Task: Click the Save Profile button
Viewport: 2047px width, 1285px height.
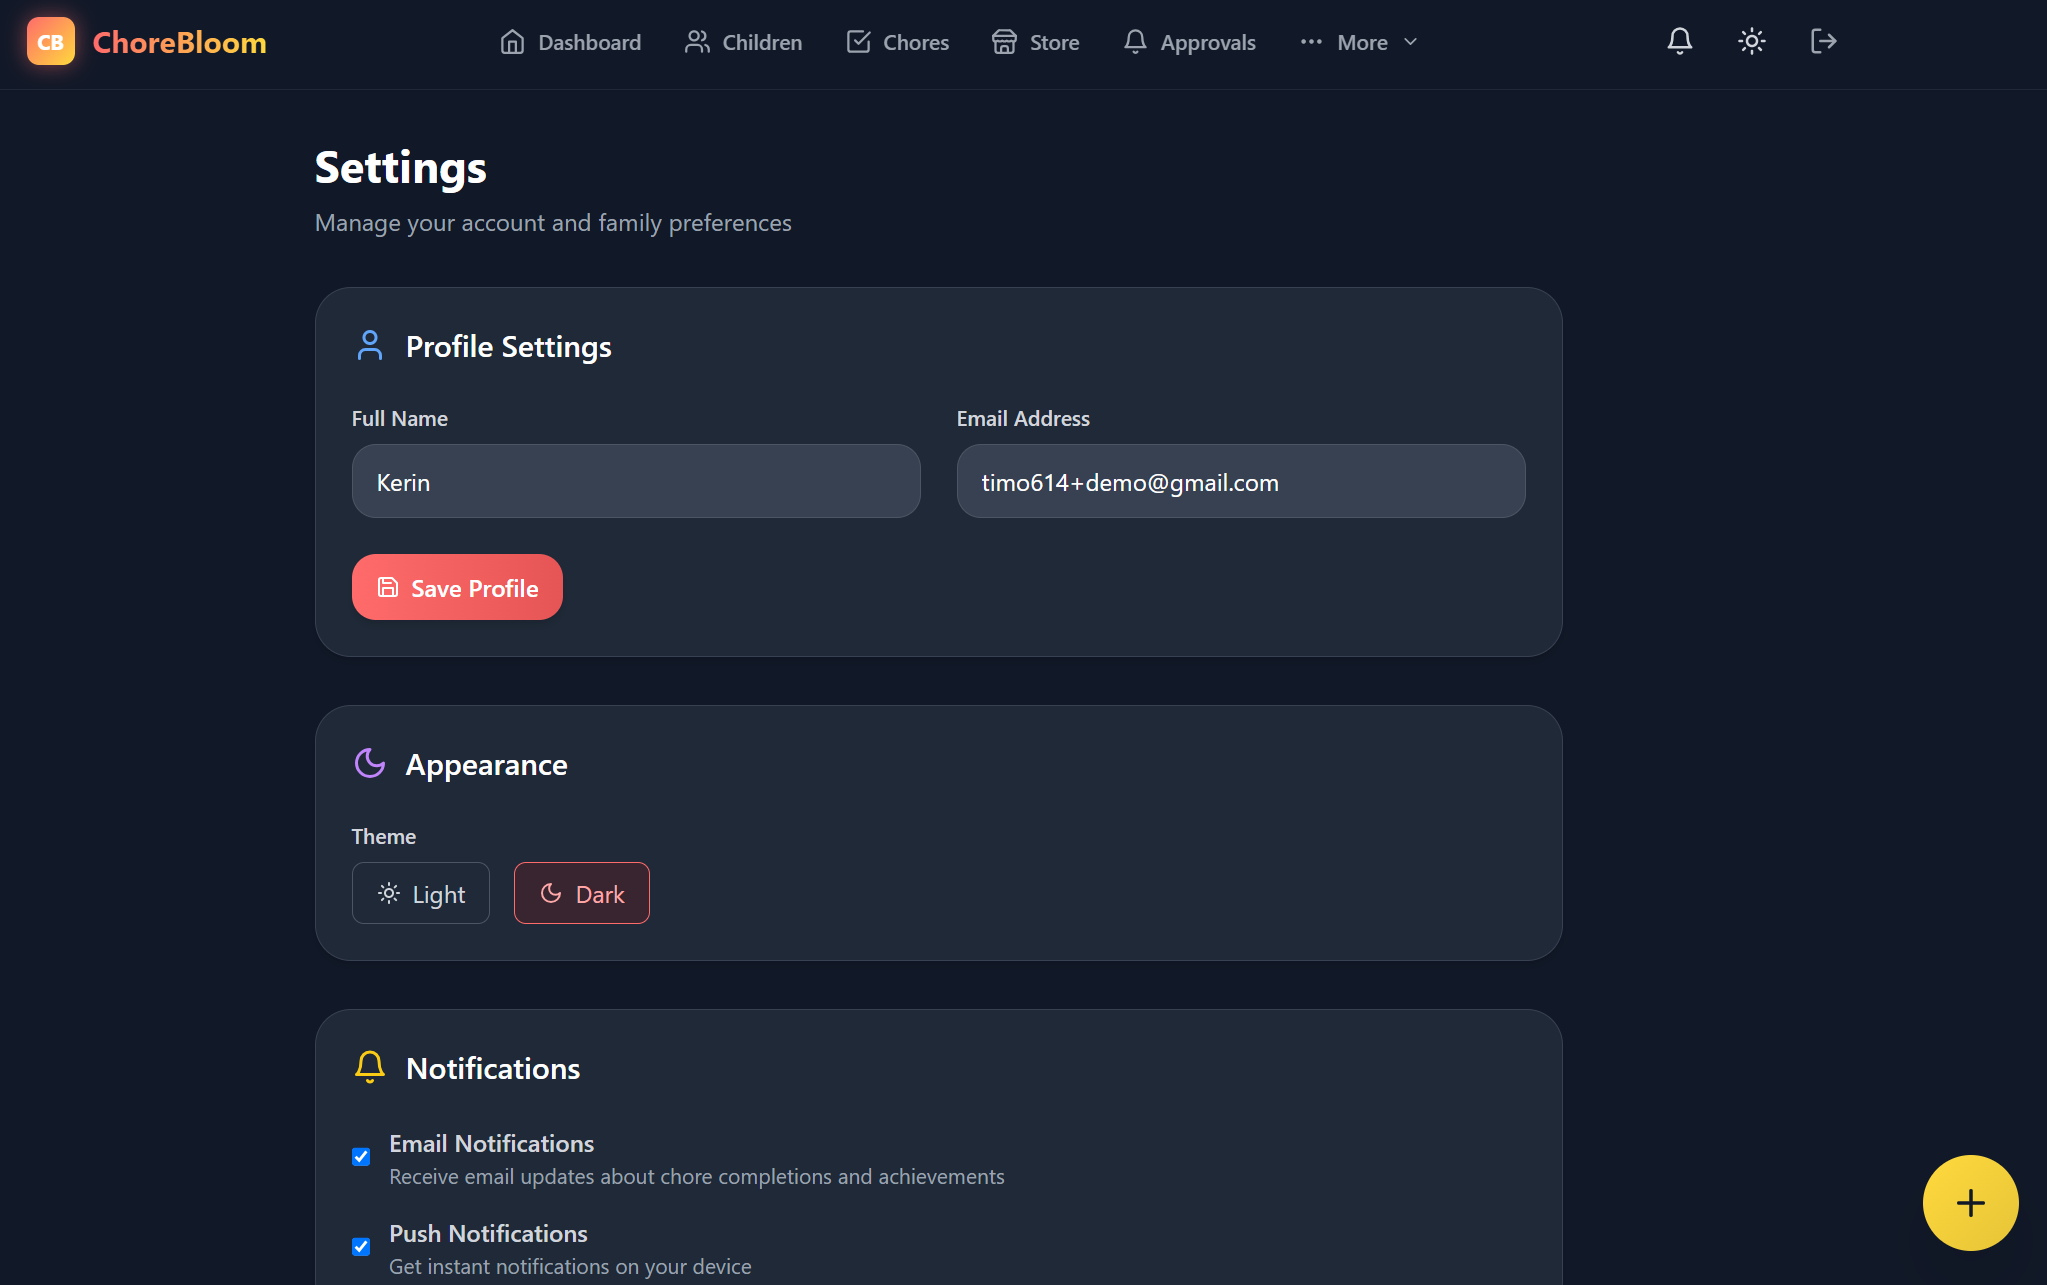Action: 457,587
